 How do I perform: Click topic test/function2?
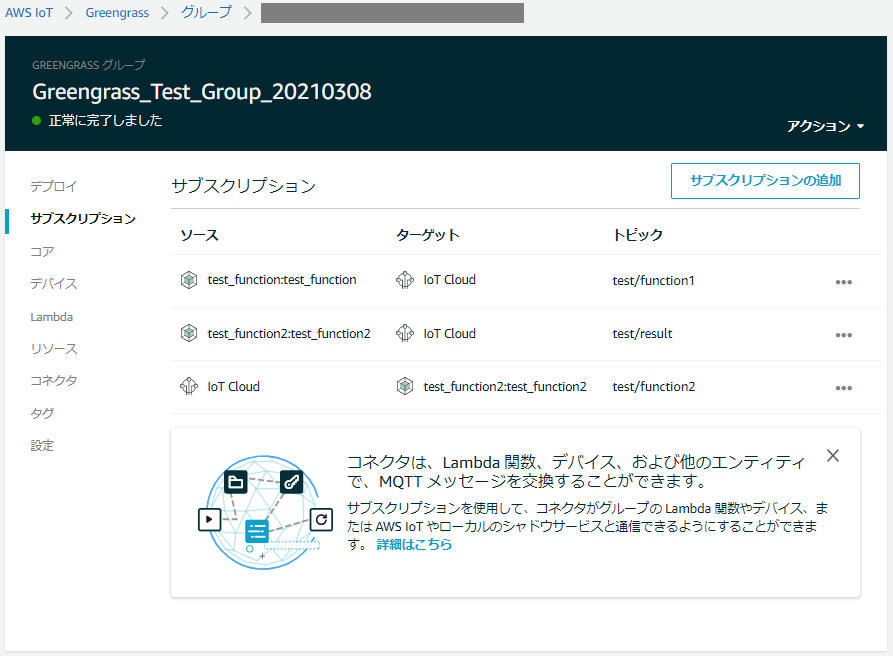(x=654, y=387)
